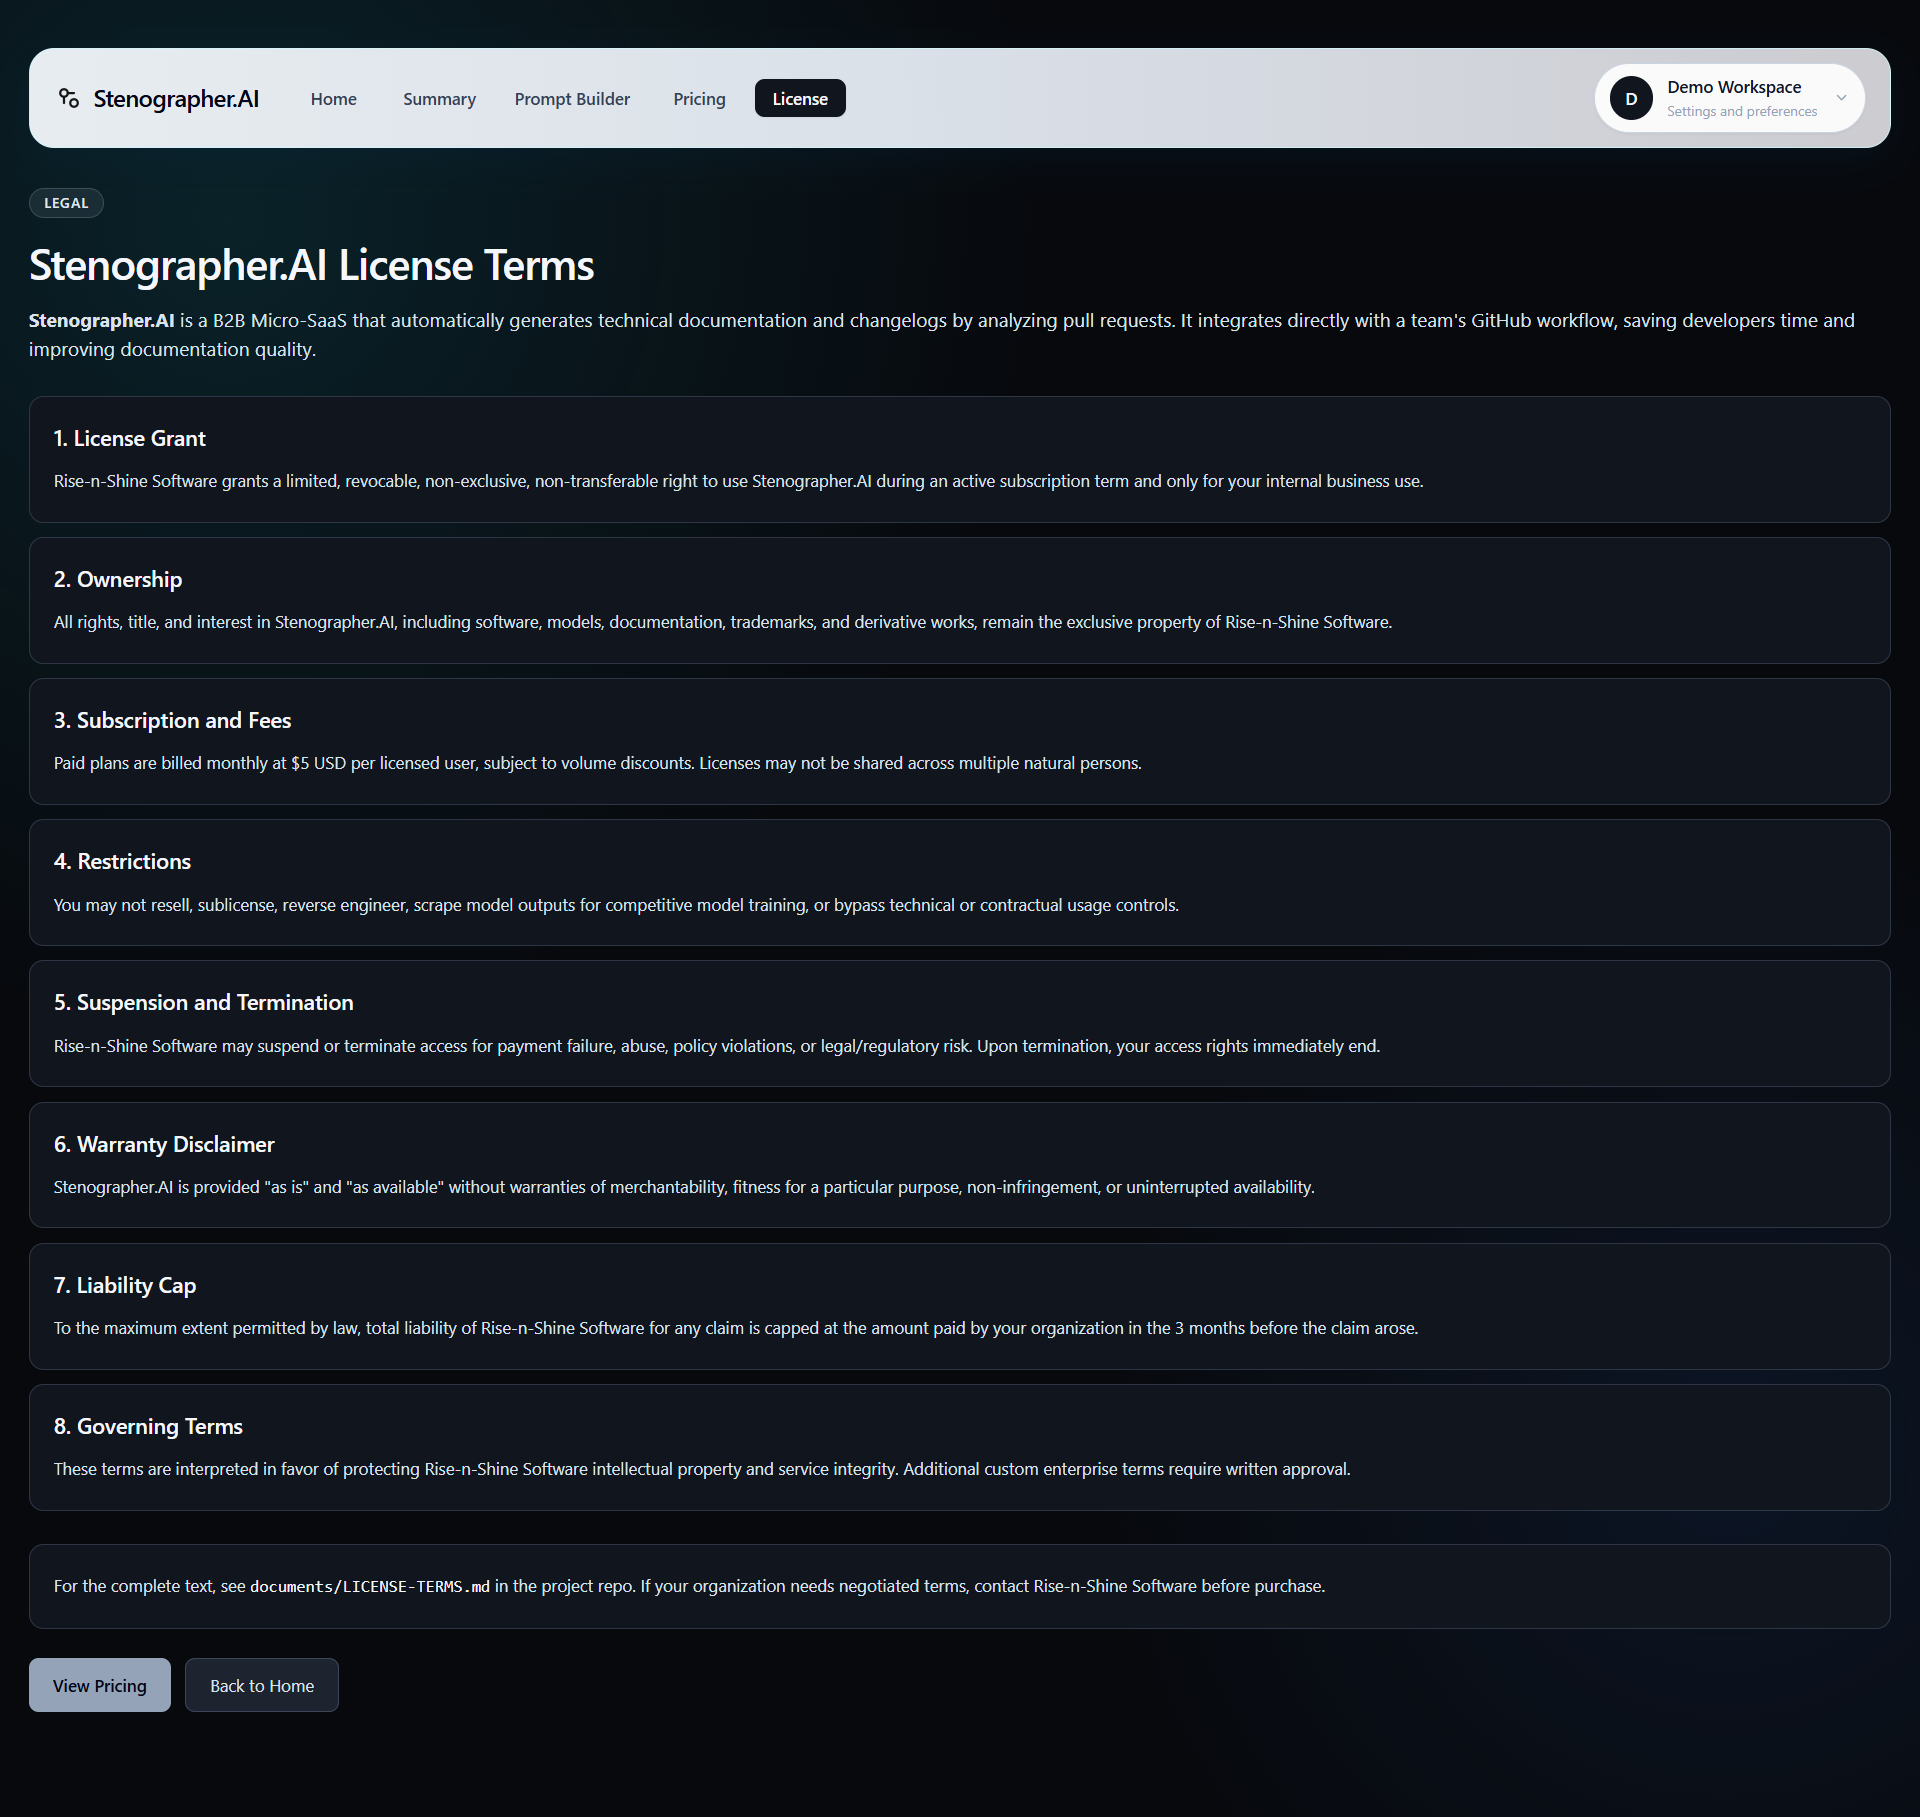Viewport: 1920px width, 1817px height.
Task: Click the View Pricing button
Action: 100,1685
